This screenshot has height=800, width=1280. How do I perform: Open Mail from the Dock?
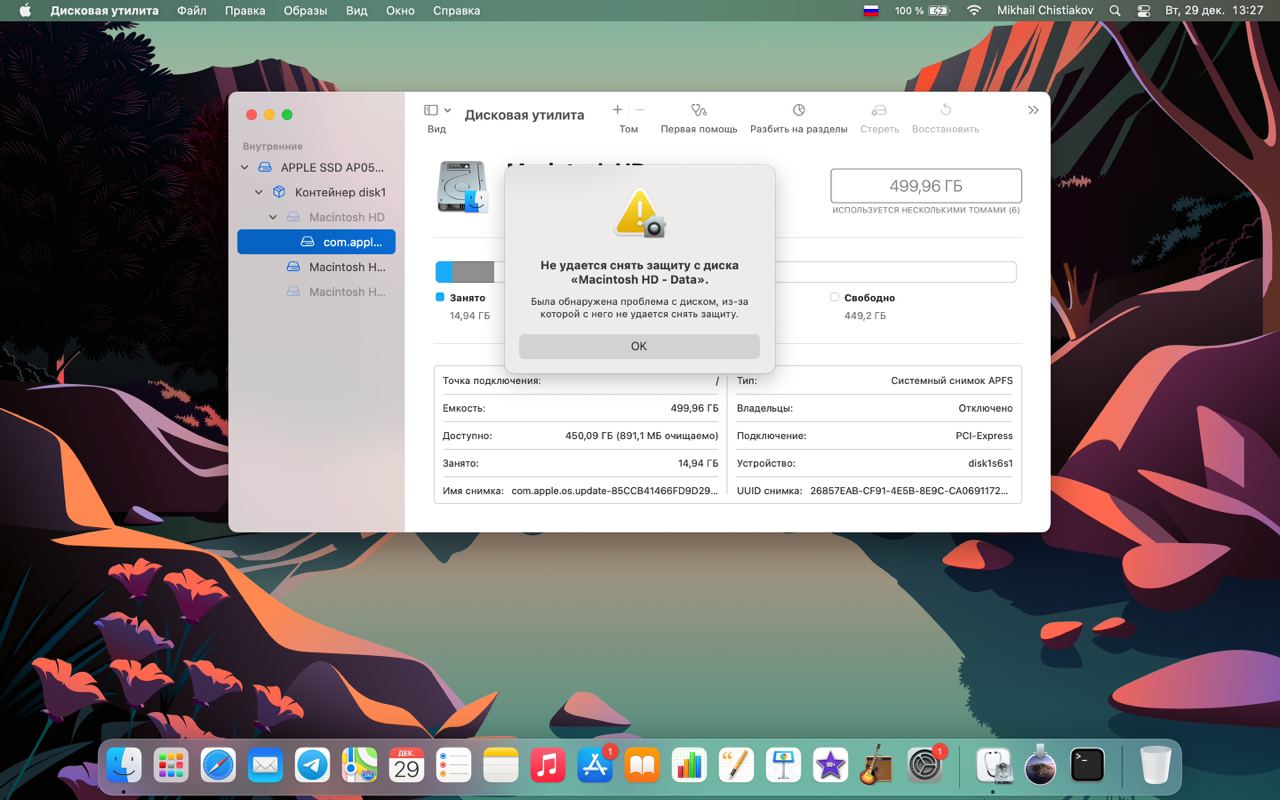[265, 767]
